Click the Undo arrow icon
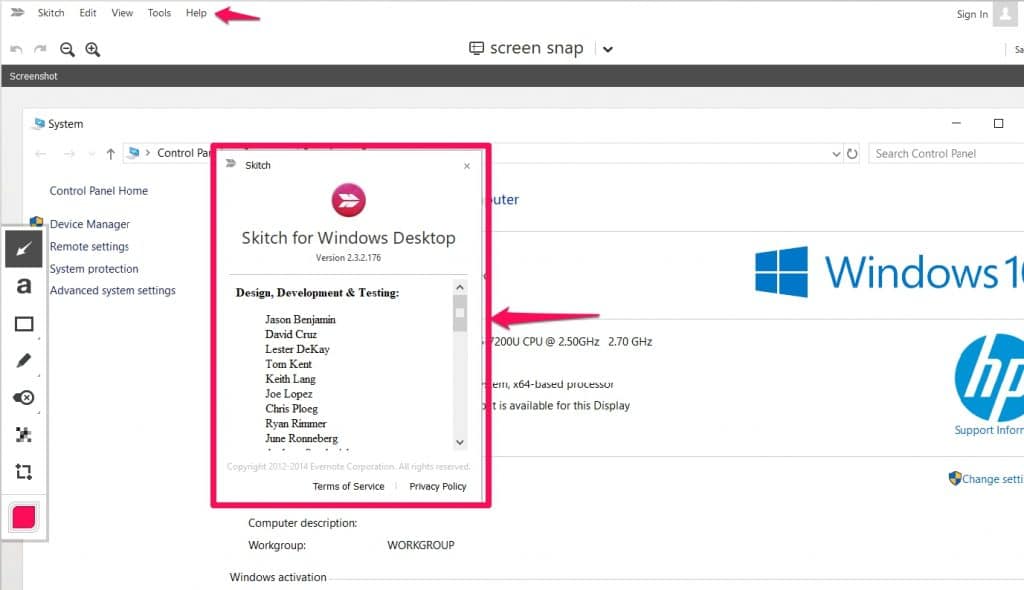 (16, 49)
